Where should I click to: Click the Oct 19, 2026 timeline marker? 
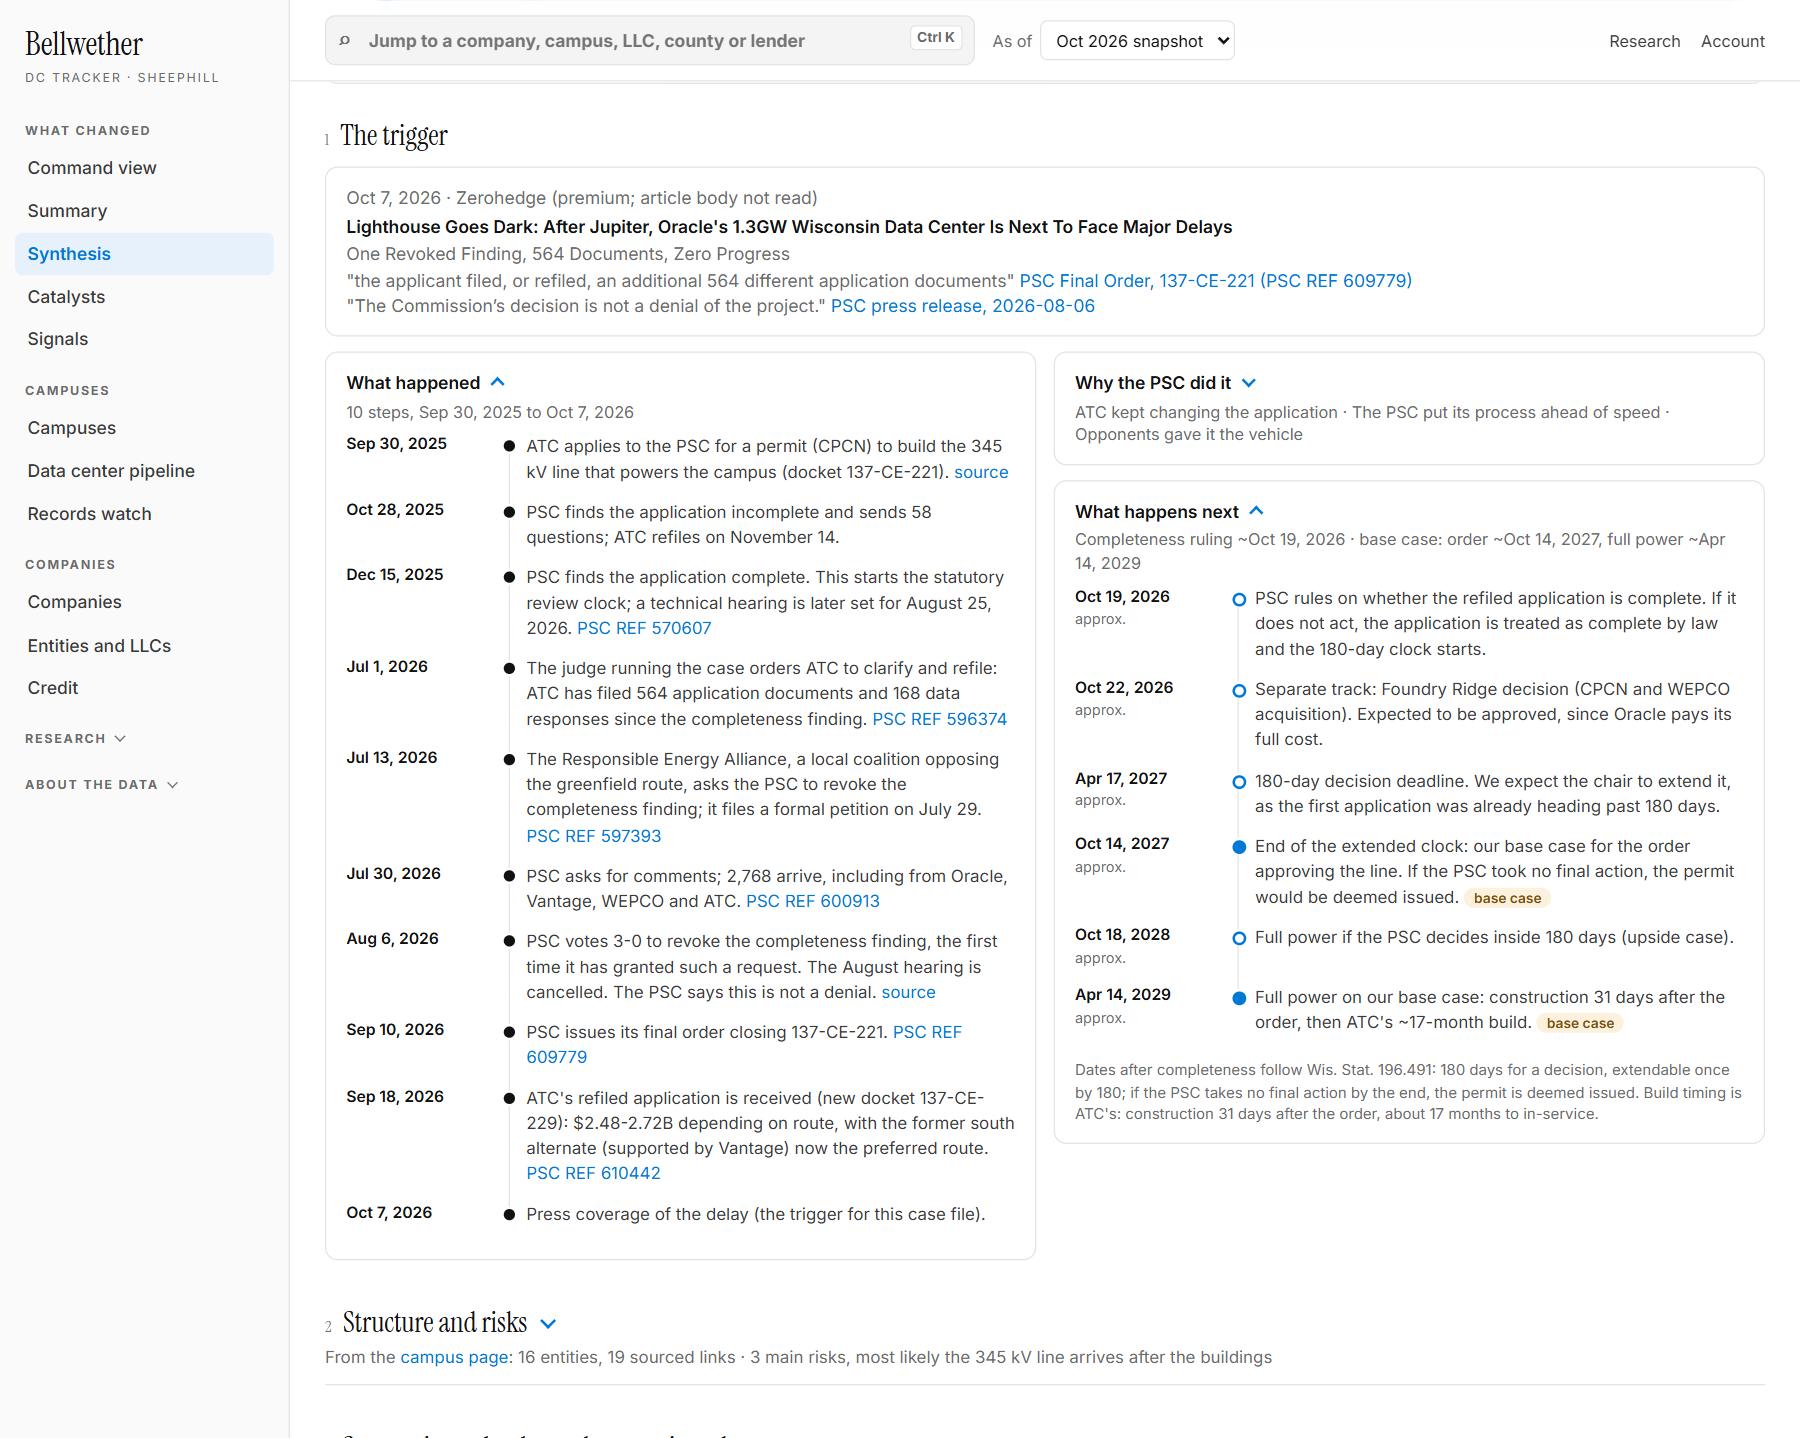point(1239,599)
